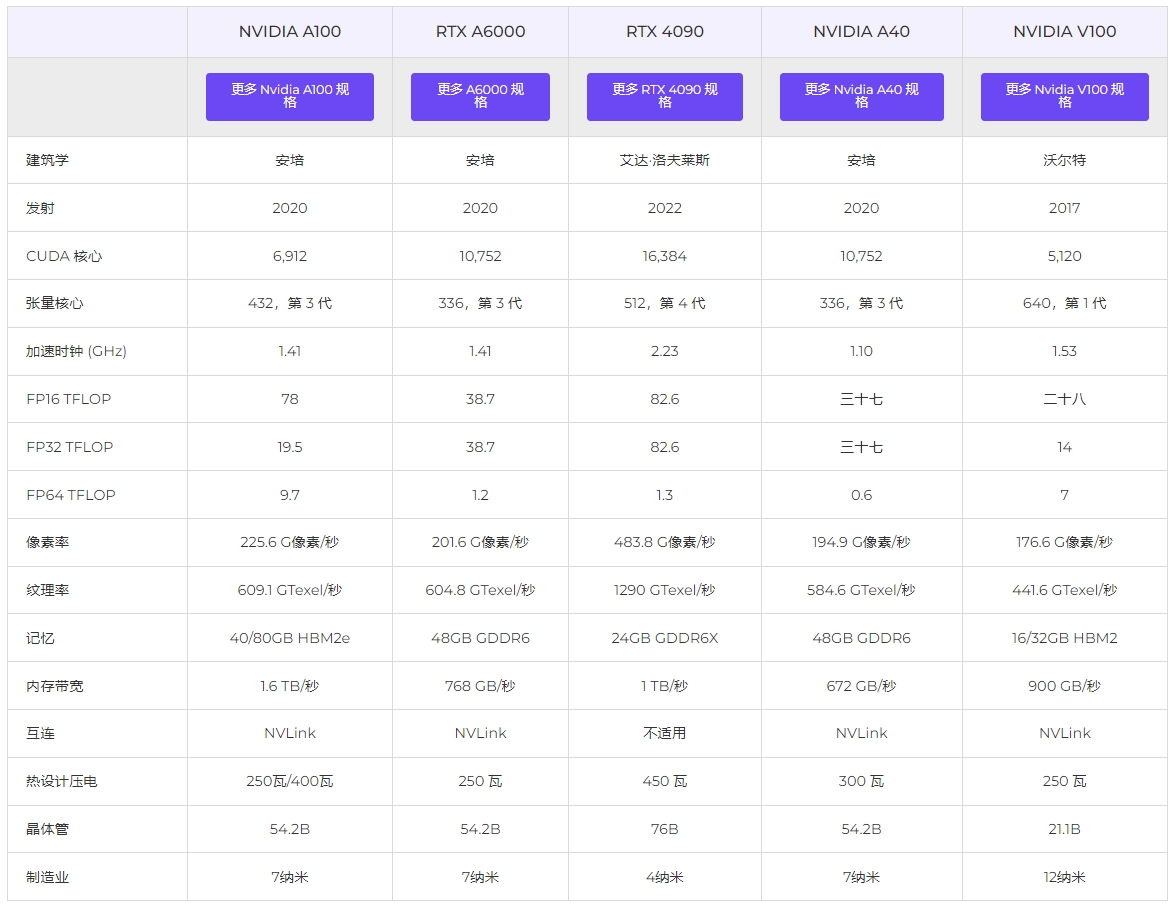Open the 更多 A6000 规格 link
Image resolution: width=1175 pixels, height=904 pixels.
click(x=480, y=96)
